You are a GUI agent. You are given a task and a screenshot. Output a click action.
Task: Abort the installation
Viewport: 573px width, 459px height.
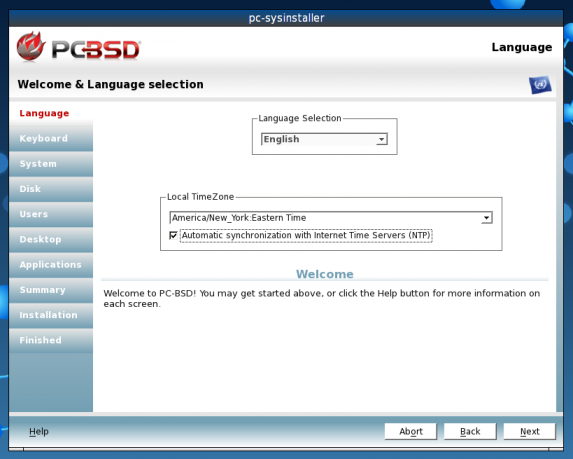click(x=411, y=432)
